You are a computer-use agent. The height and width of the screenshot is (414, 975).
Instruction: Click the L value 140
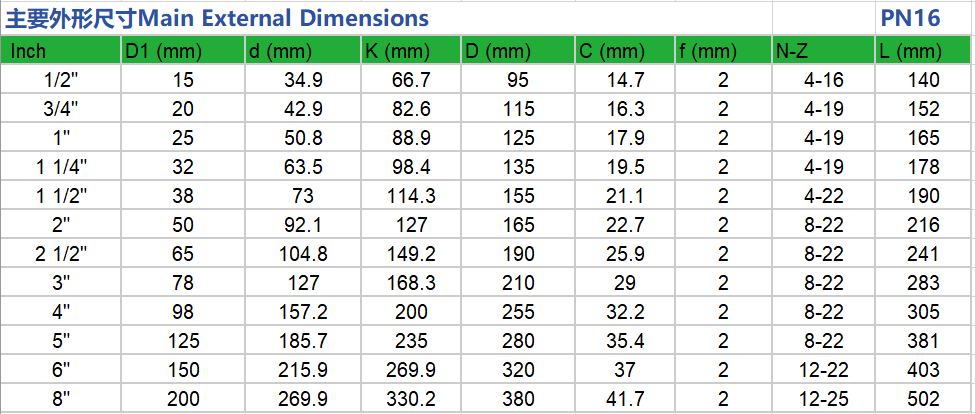[923, 80]
